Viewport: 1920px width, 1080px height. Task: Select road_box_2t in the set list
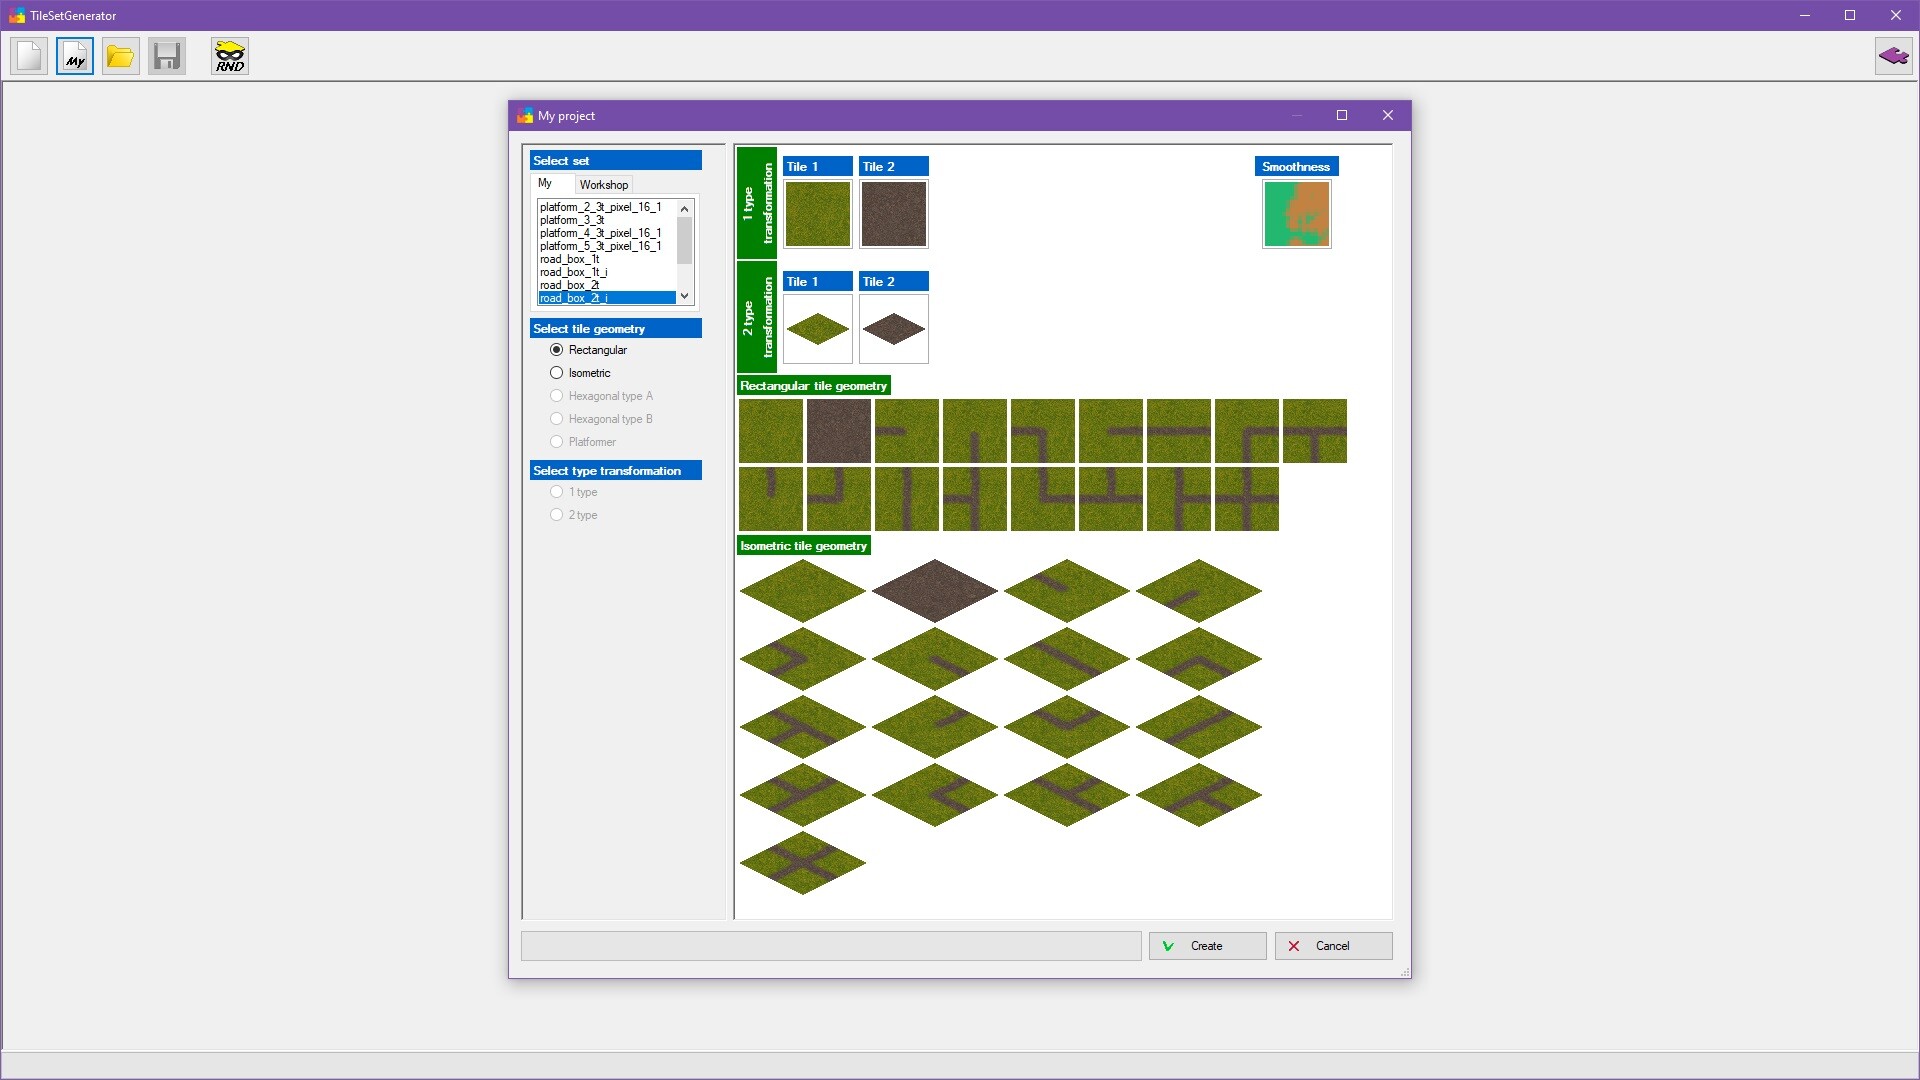click(570, 284)
